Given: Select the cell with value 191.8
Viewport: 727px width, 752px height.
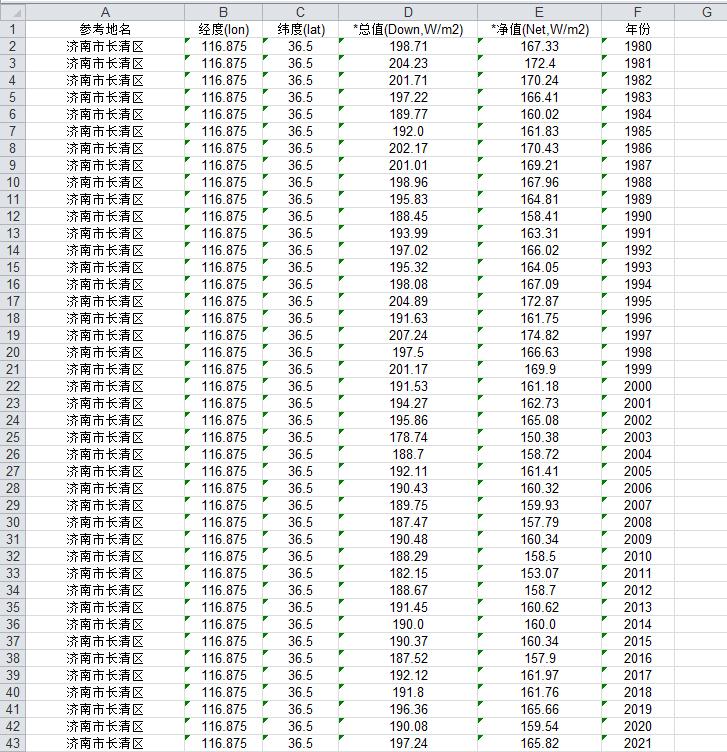Looking at the screenshot, I should click(408, 692).
